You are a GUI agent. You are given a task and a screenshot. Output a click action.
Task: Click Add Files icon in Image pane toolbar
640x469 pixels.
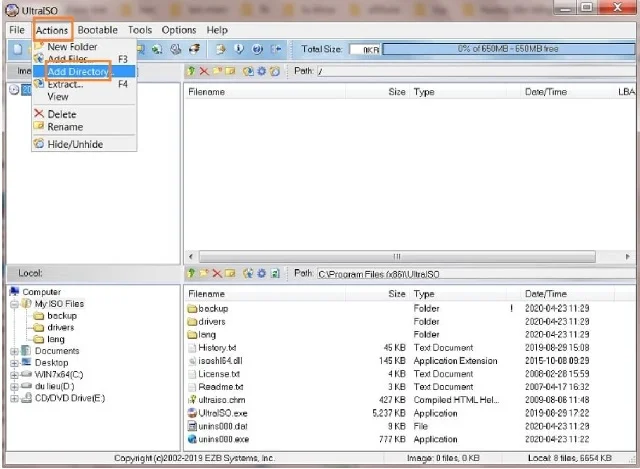click(248, 71)
